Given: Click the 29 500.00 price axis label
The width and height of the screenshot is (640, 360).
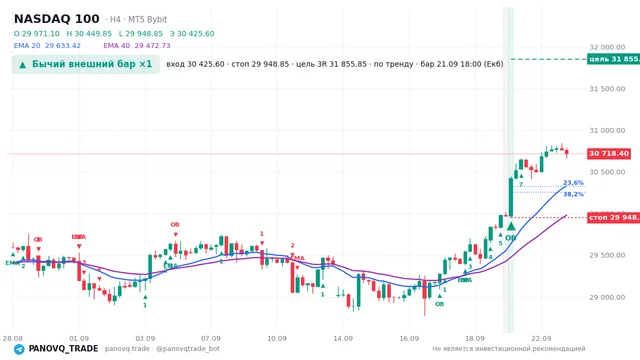Looking at the screenshot, I should click(607, 255).
